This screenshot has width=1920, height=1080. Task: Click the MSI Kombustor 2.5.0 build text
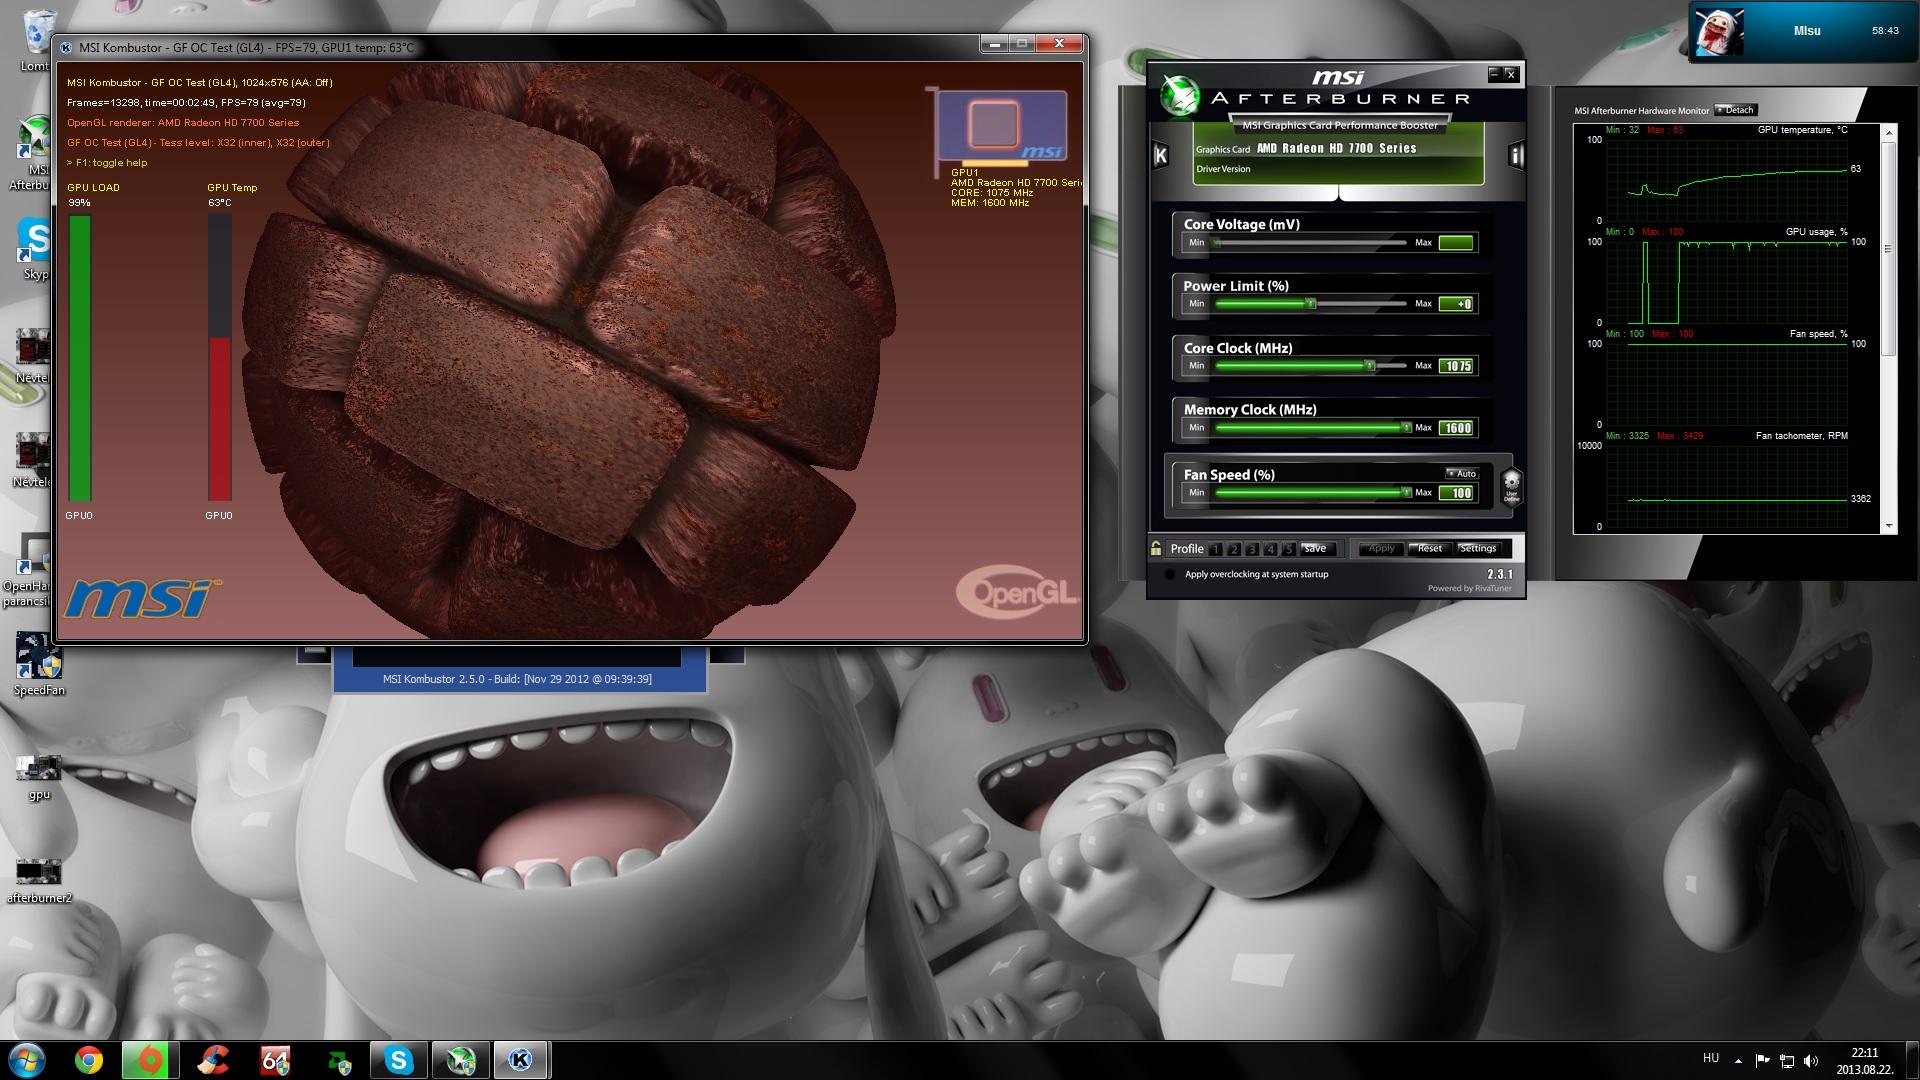coord(517,679)
